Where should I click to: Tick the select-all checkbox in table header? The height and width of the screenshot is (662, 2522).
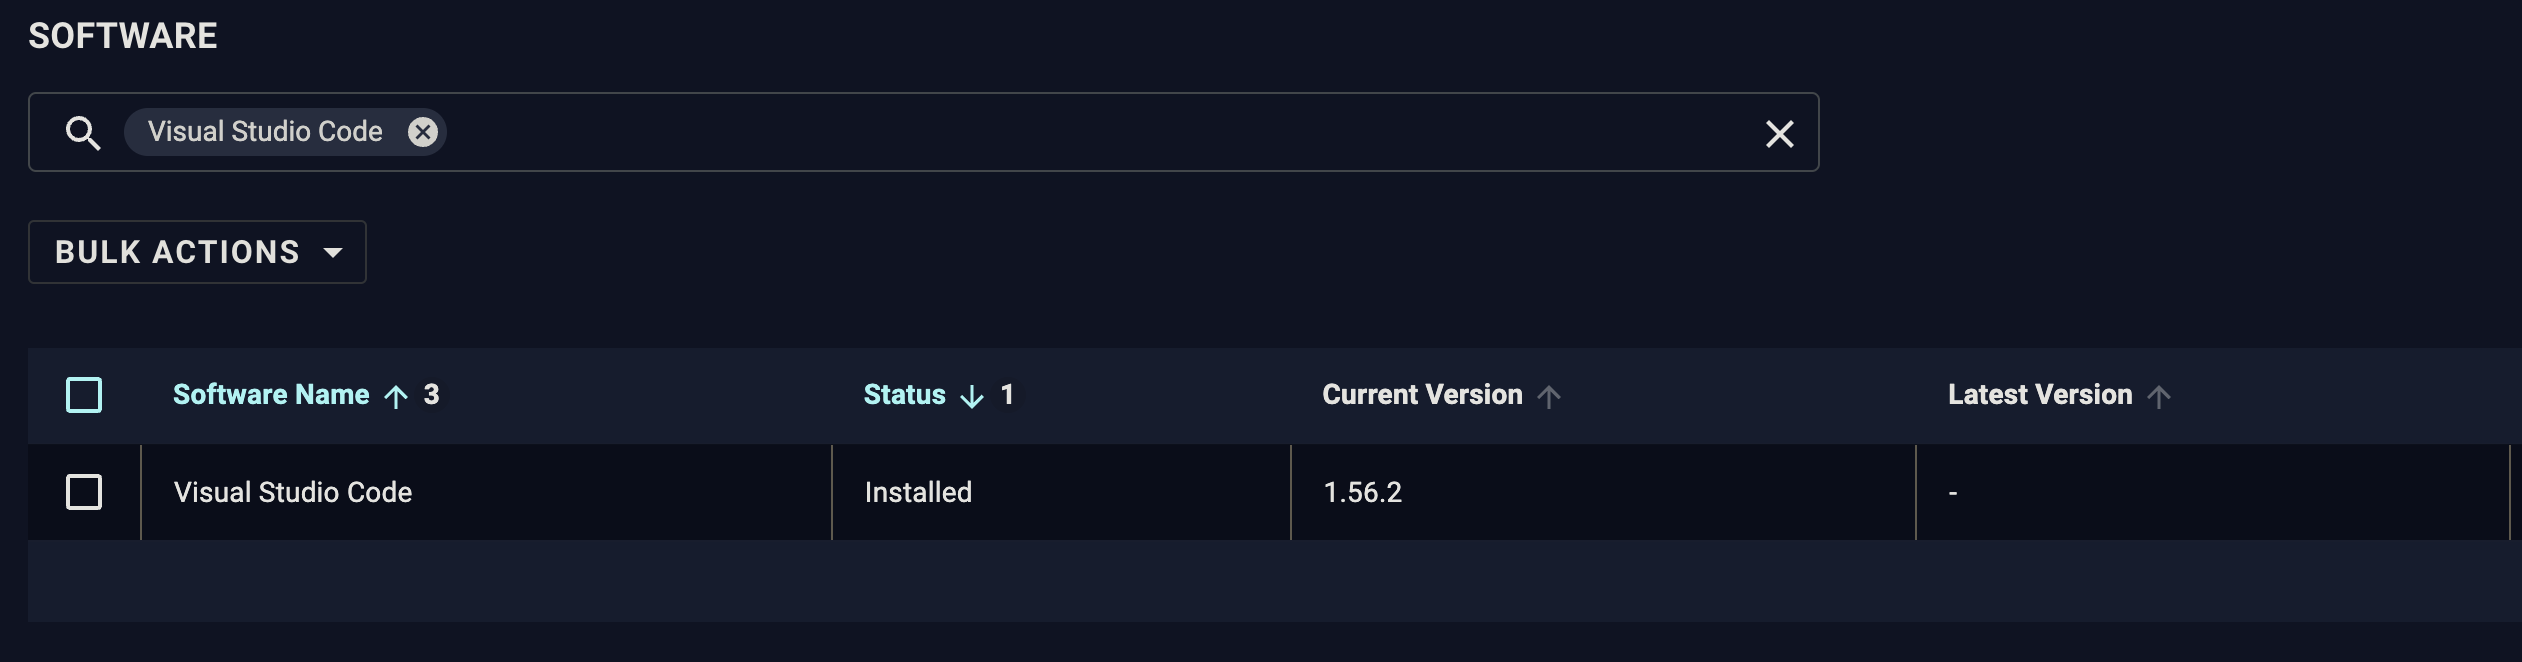coord(84,395)
